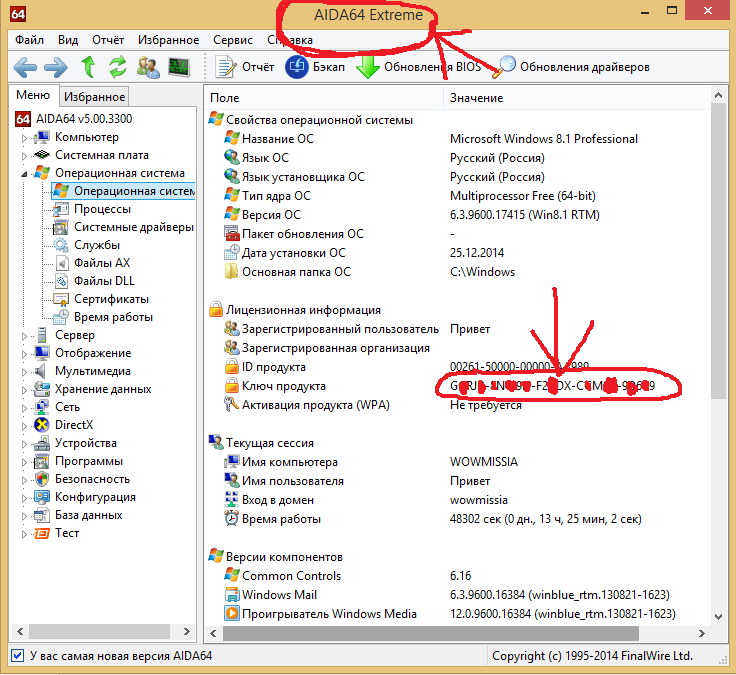Expand the Сервер tree node
This screenshot has width=736, height=675.
[x=24, y=336]
